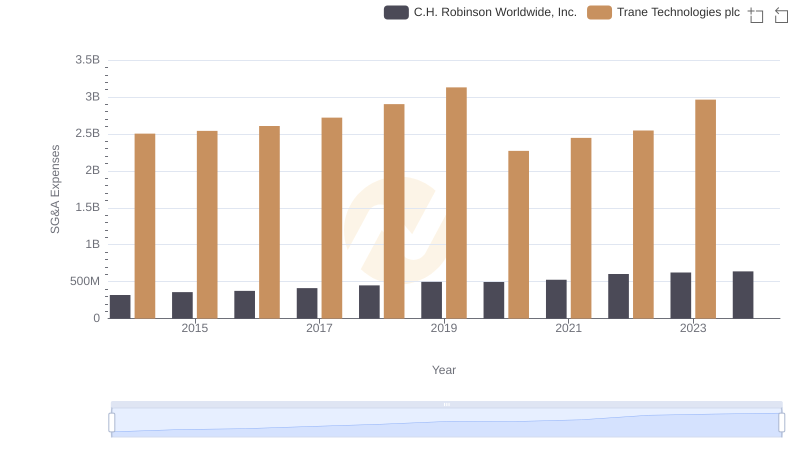
Task: Toggle the Trane Technologies plc series label
Action: click(678, 12)
